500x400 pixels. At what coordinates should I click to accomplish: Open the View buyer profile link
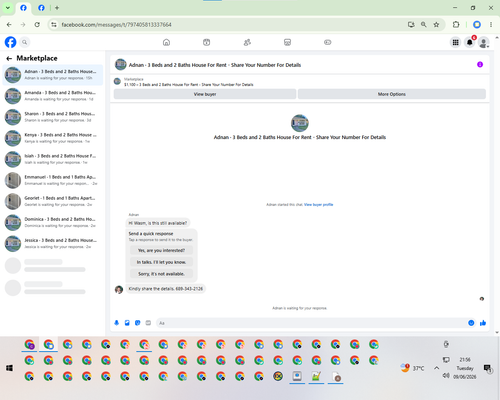click(x=318, y=205)
